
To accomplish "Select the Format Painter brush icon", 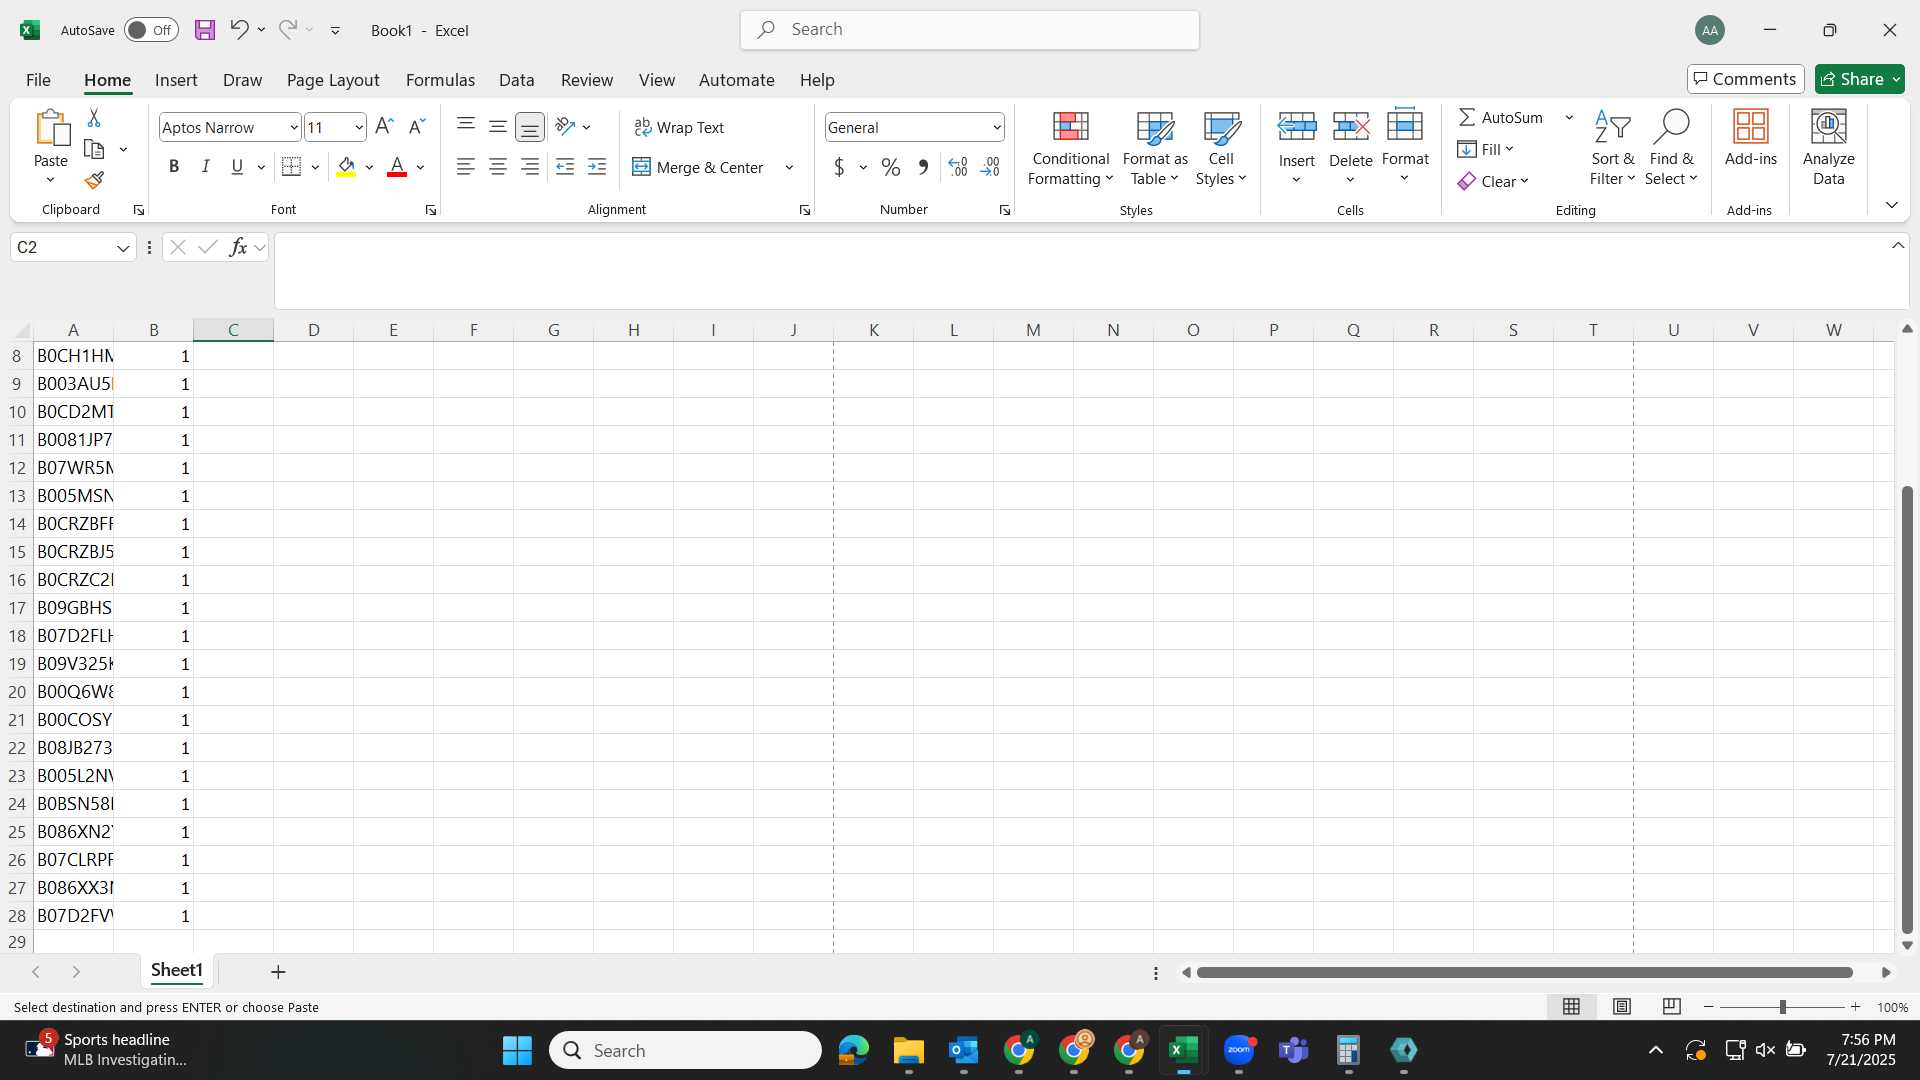I will [x=94, y=180].
